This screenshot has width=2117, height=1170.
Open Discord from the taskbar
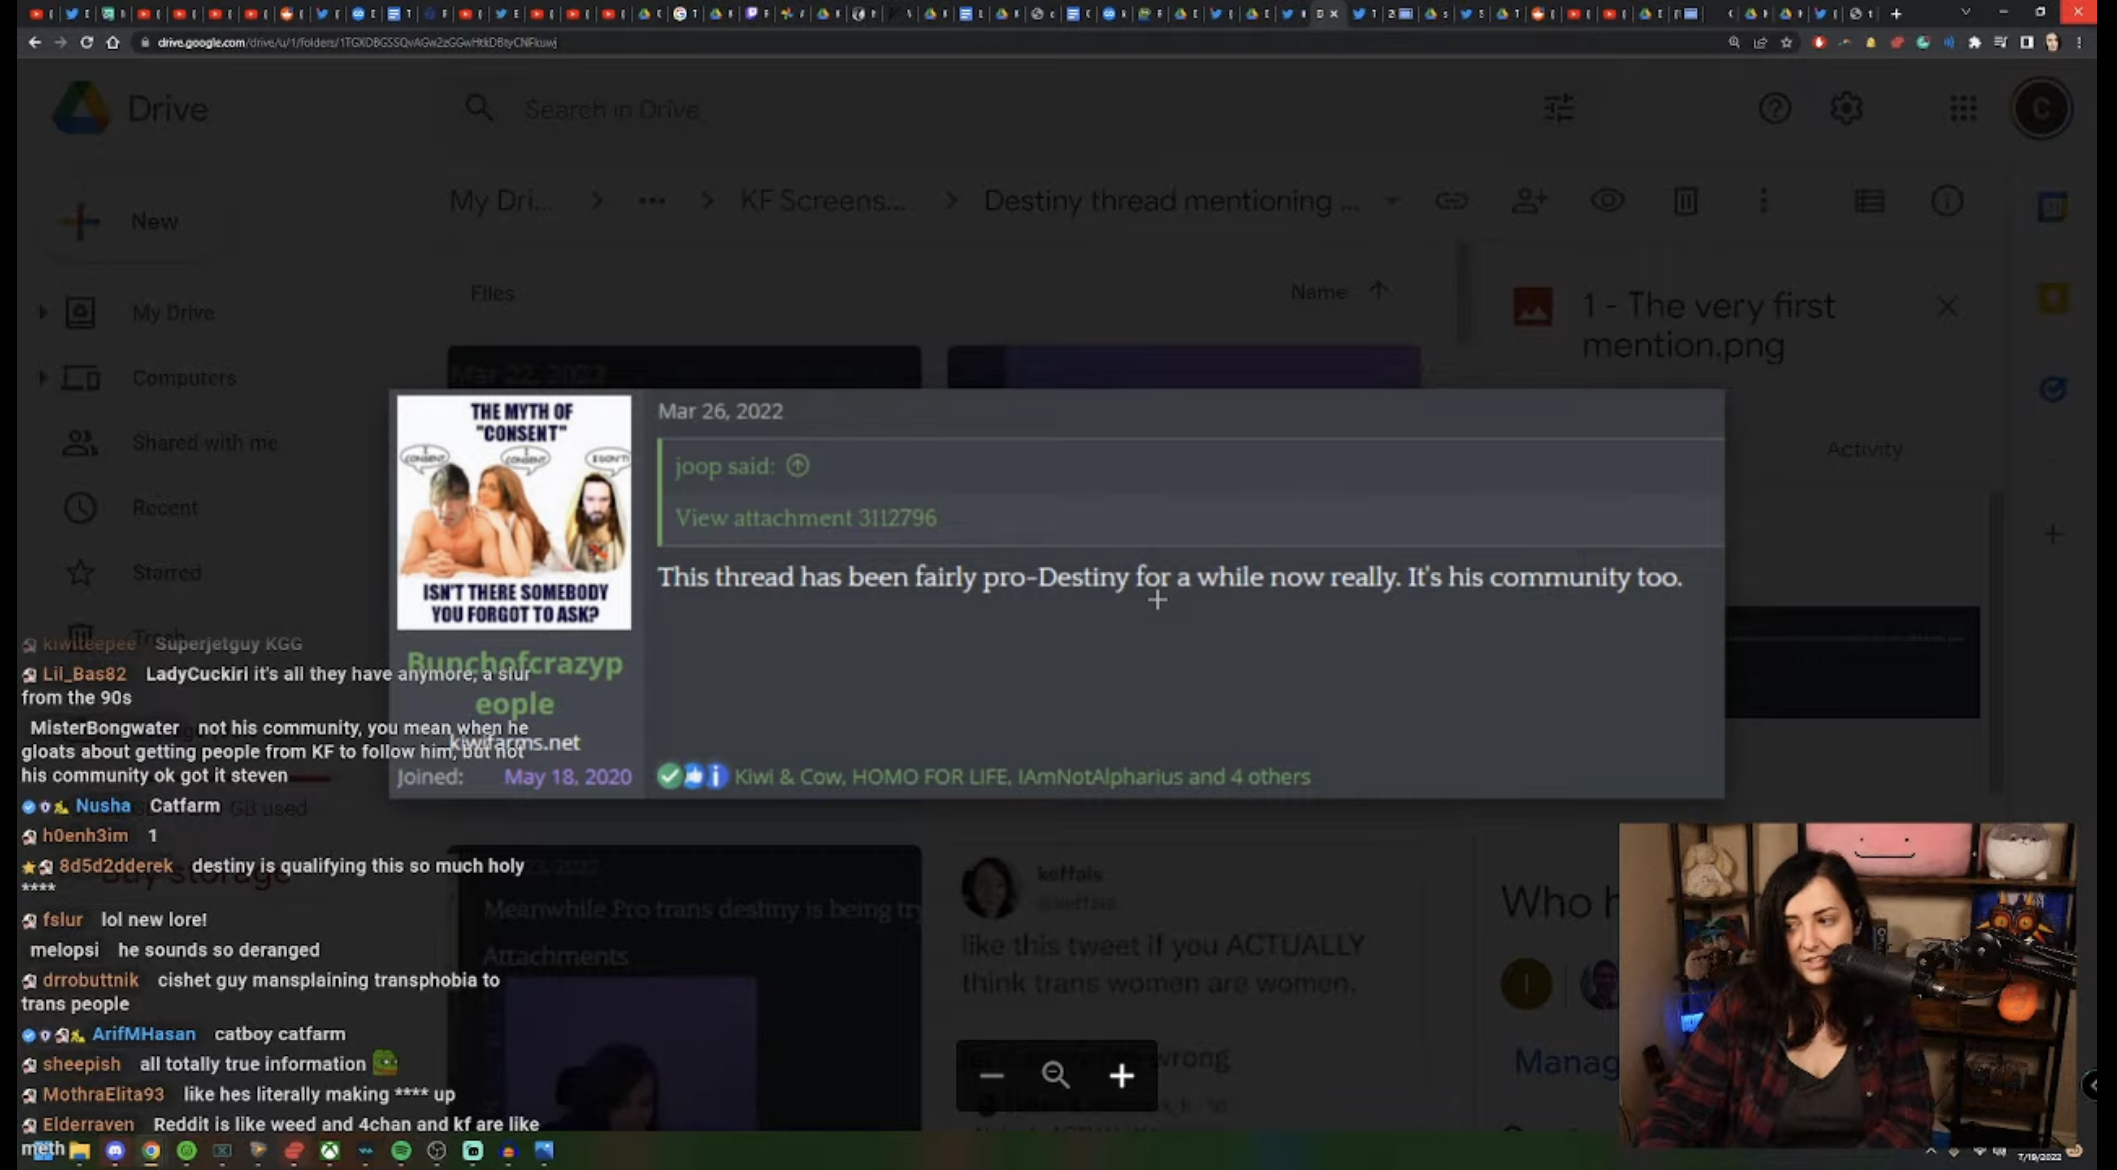[x=115, y=1151]
